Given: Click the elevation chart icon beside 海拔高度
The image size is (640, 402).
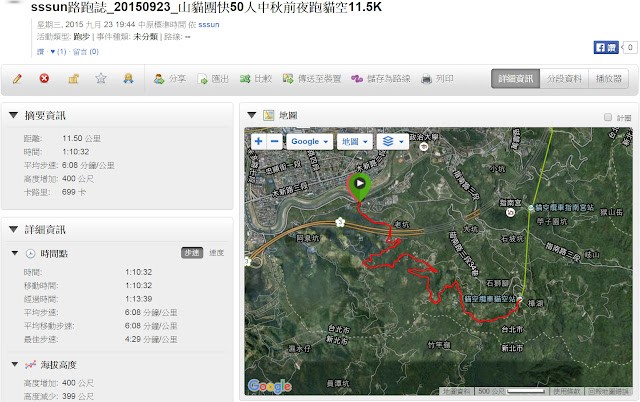Looking at the screenshot, I should (x=30, y=364).
